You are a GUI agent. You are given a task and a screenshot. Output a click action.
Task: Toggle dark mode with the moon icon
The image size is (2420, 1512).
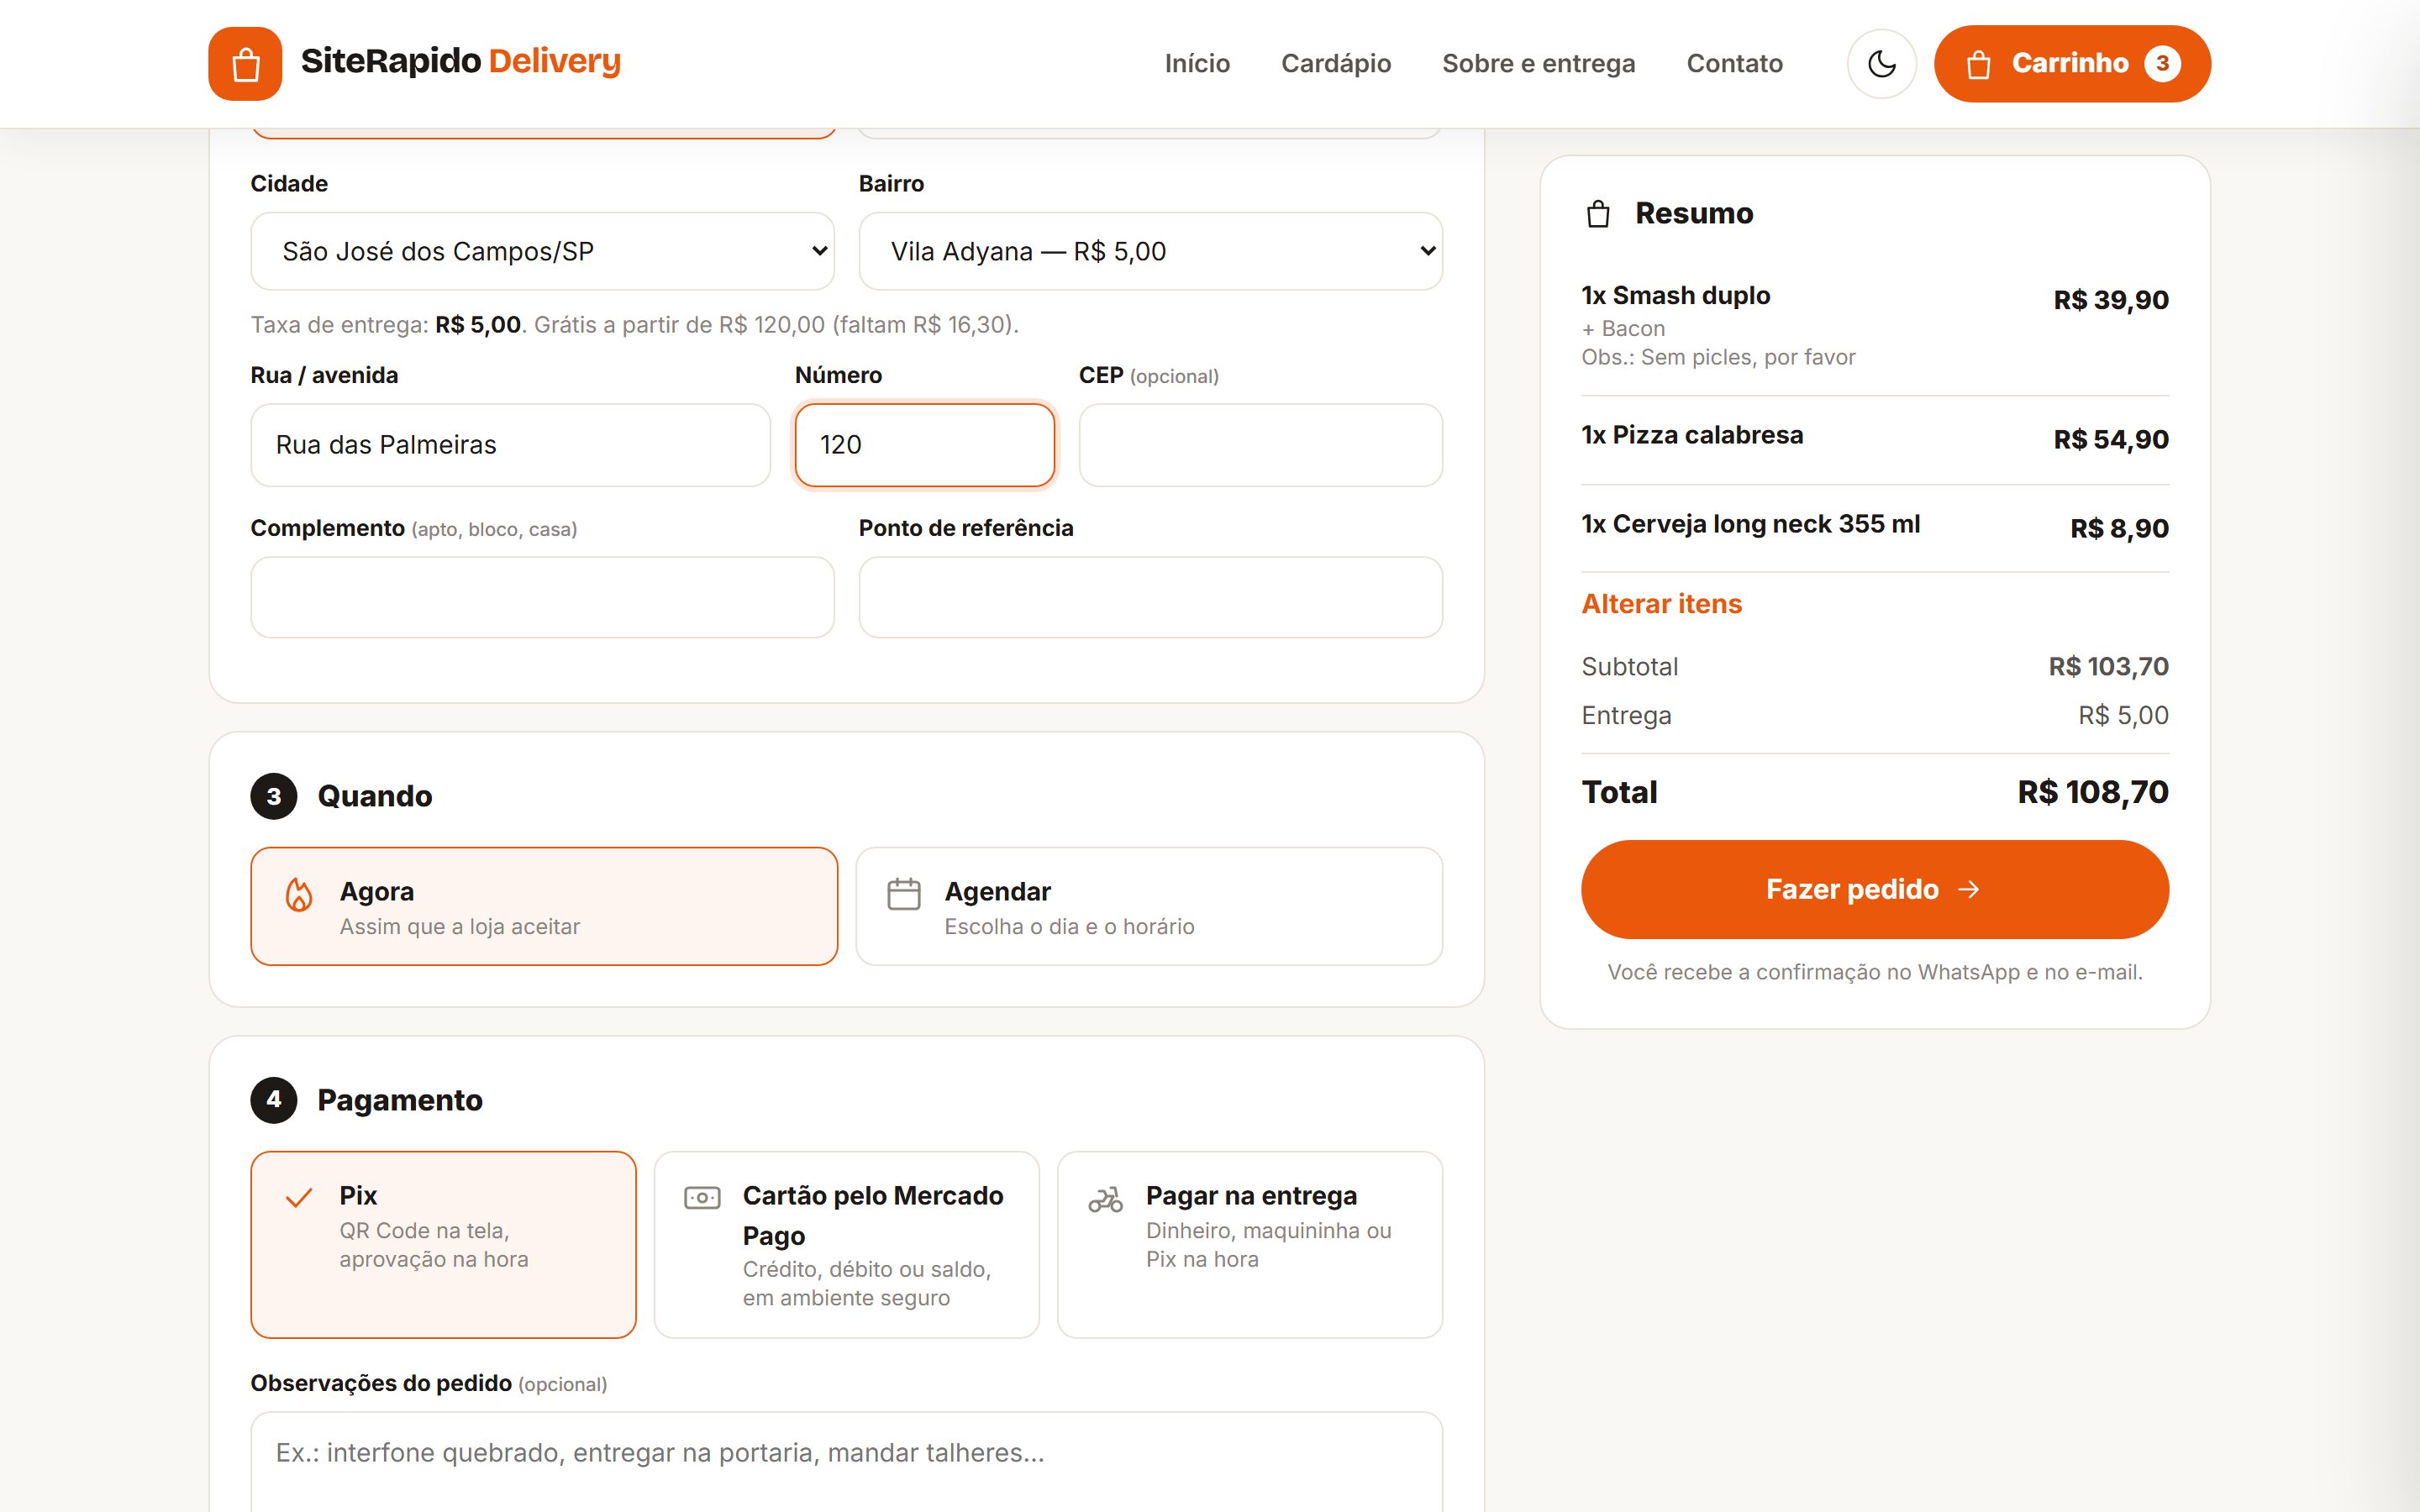click(1881, 63)
